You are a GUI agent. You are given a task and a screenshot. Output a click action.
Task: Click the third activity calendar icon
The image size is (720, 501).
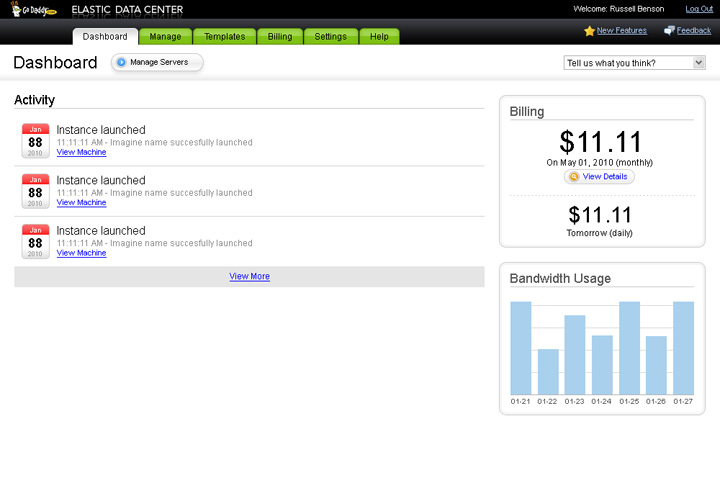pos(35,241)
